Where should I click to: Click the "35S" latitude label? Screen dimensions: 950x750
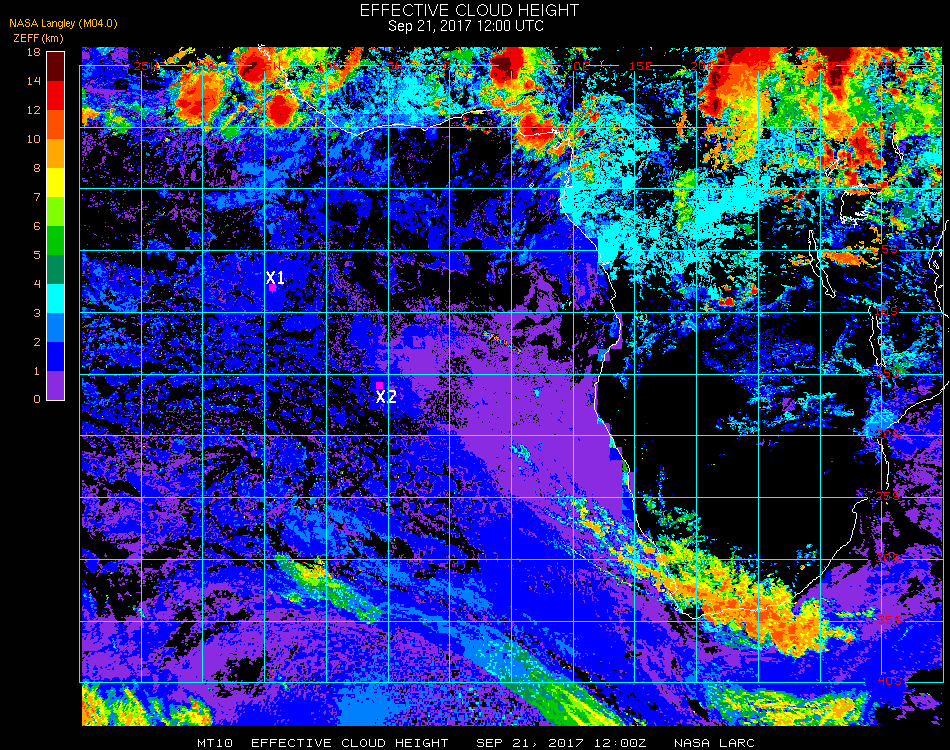click(889, 620)
